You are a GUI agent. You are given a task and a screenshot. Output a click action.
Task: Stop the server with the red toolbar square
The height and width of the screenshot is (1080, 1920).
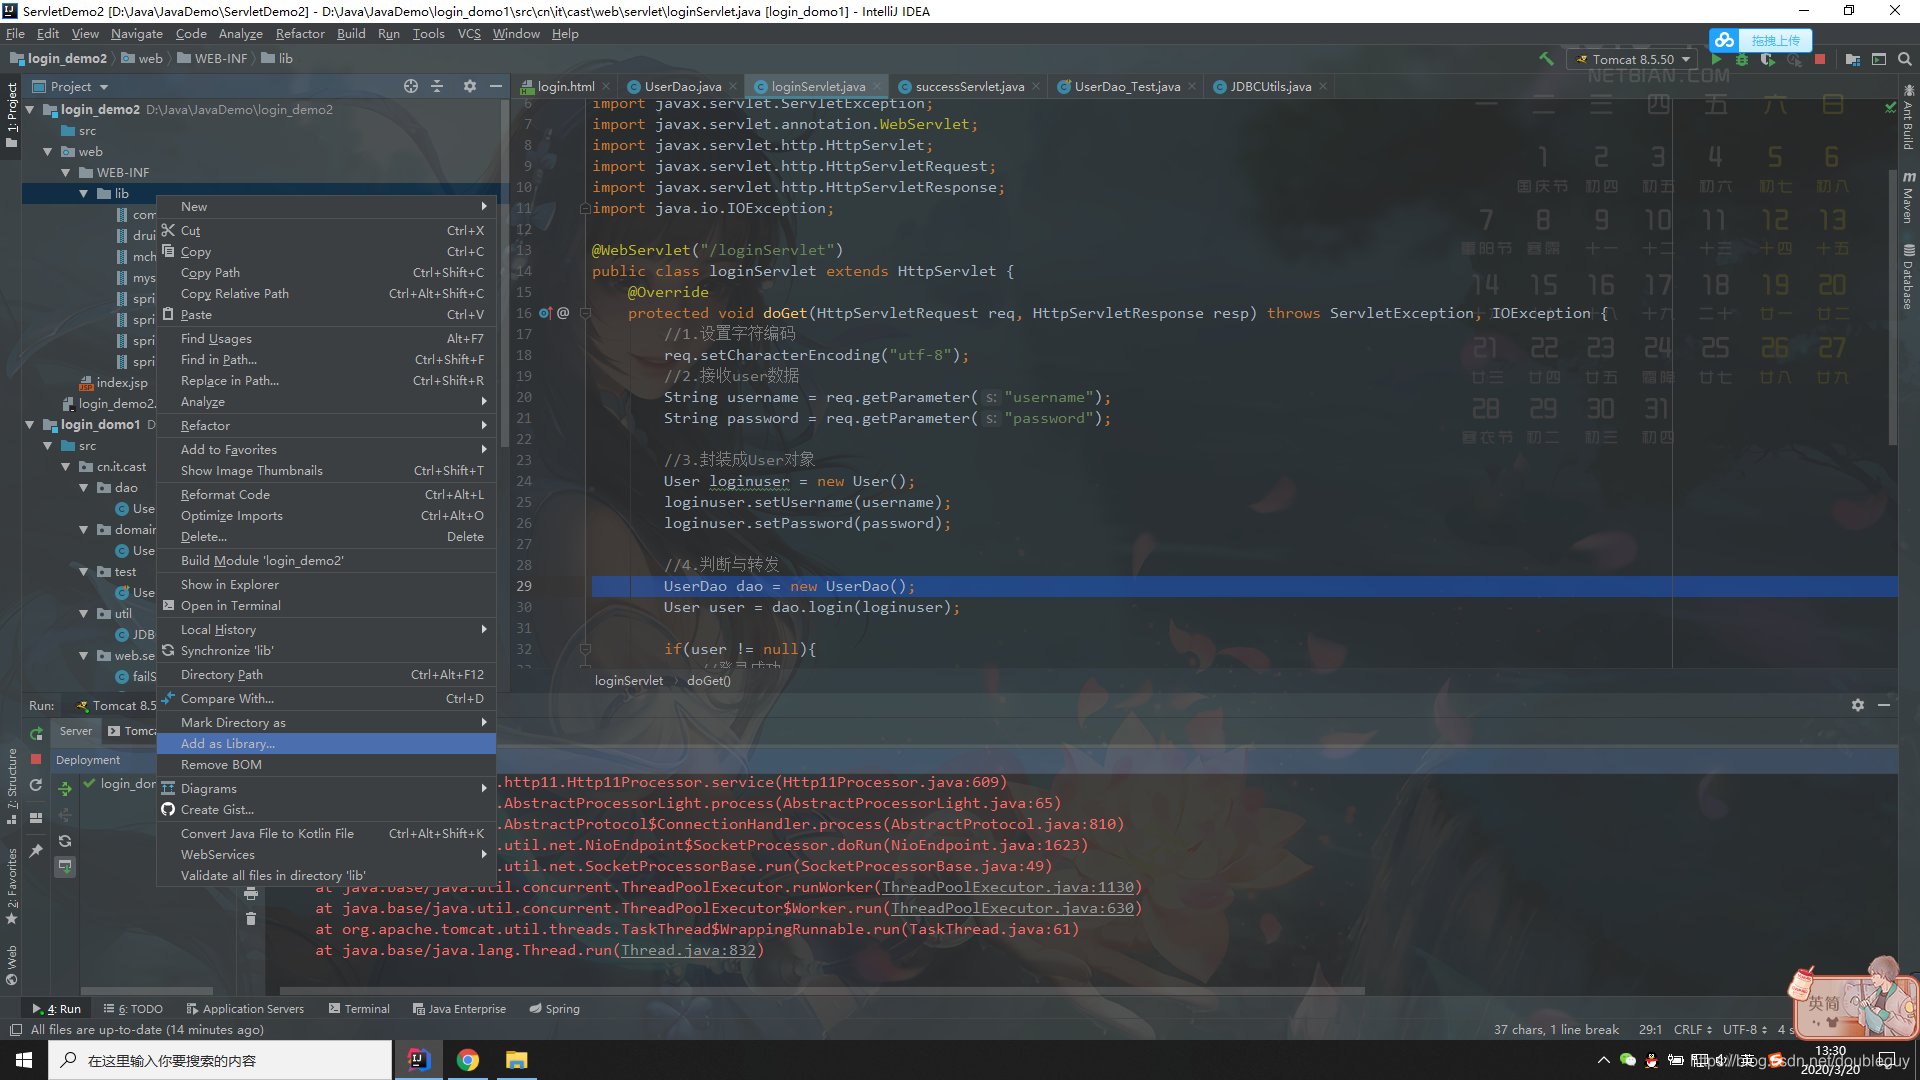[1820, 59]
